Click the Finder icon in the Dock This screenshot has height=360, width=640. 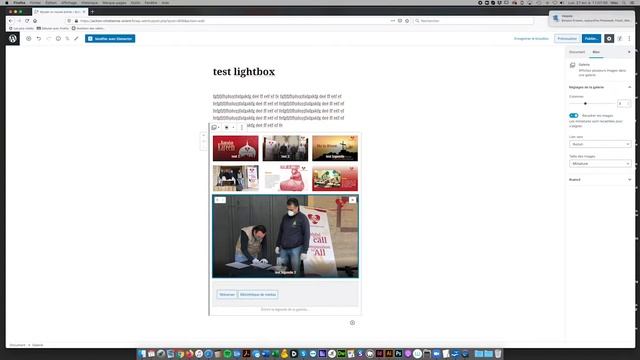pos(142,354)
